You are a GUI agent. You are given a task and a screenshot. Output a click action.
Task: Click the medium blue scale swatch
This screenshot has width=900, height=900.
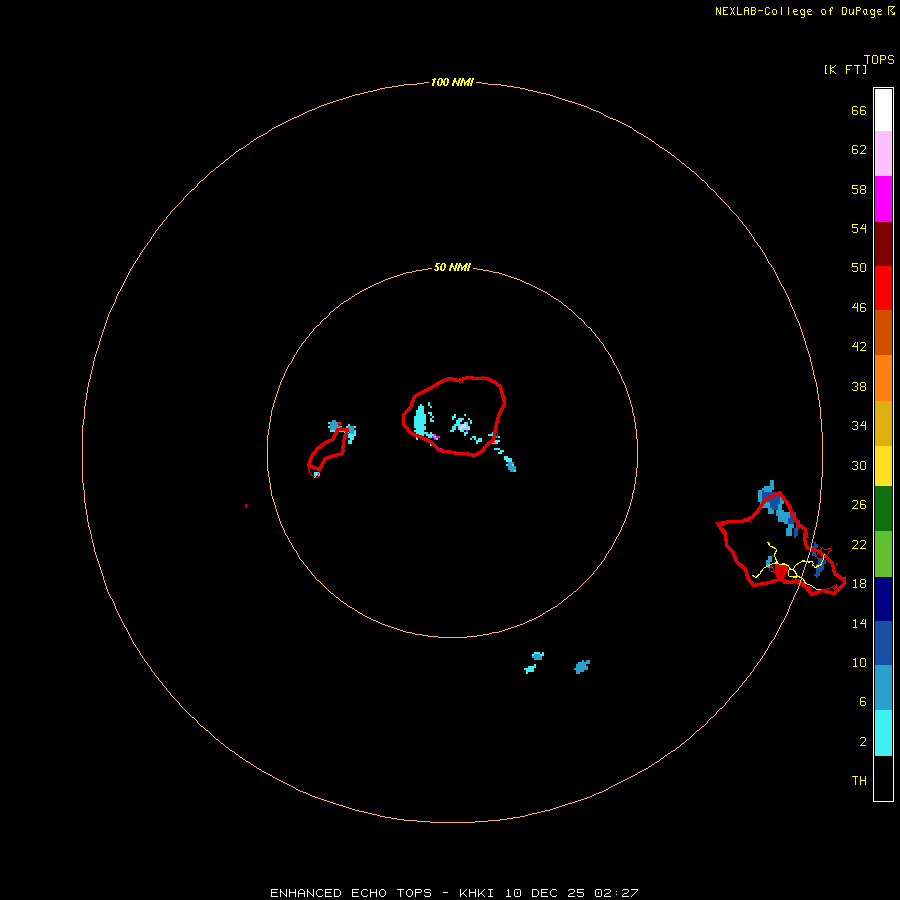coord(883,643)
